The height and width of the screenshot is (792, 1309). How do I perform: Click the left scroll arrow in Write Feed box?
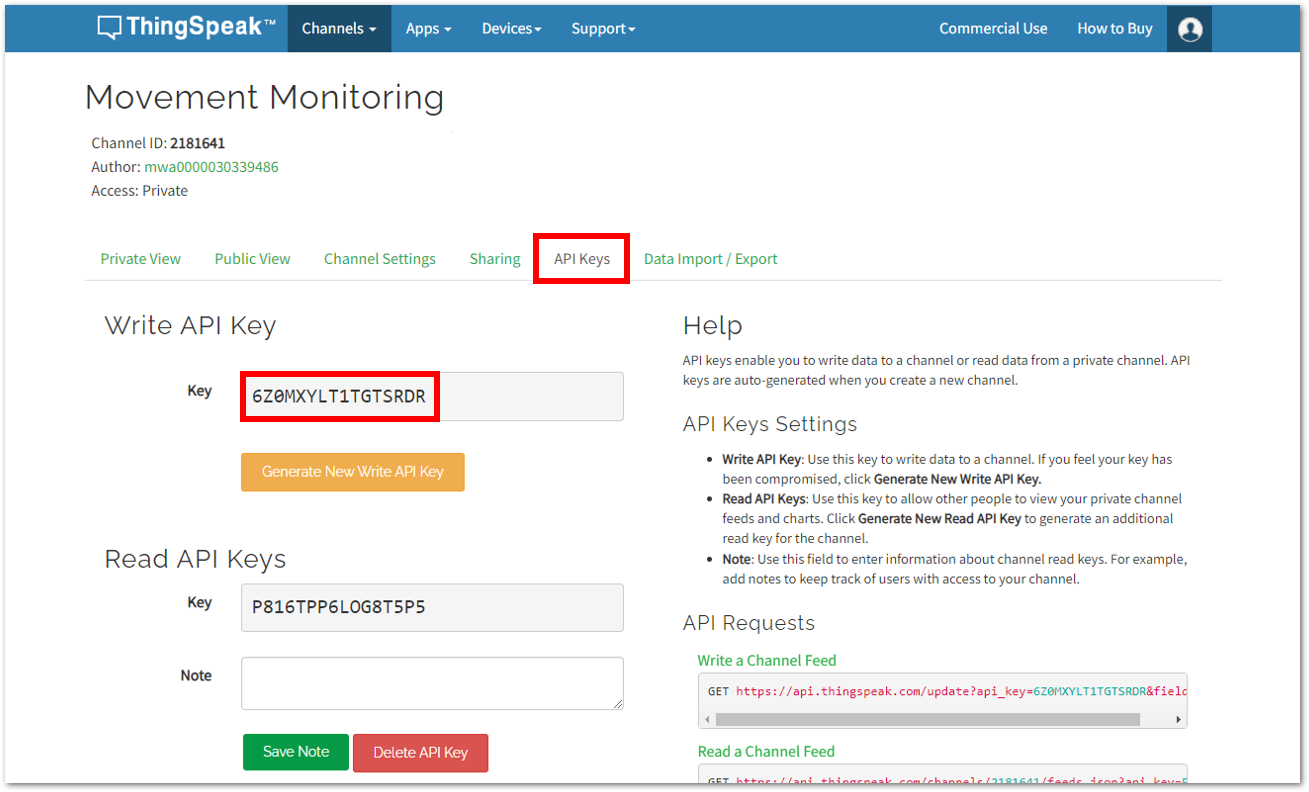[x=706, y=719]
